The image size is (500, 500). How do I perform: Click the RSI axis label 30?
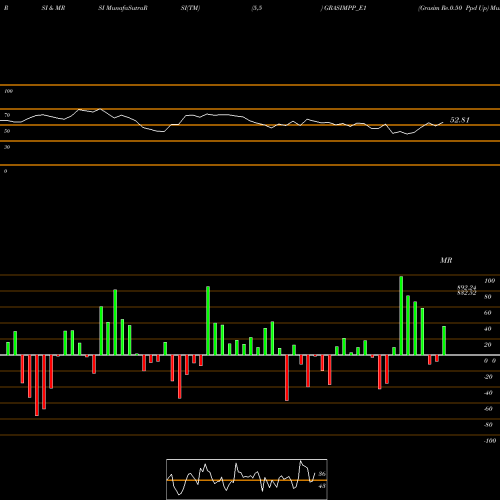coord(7,147)
